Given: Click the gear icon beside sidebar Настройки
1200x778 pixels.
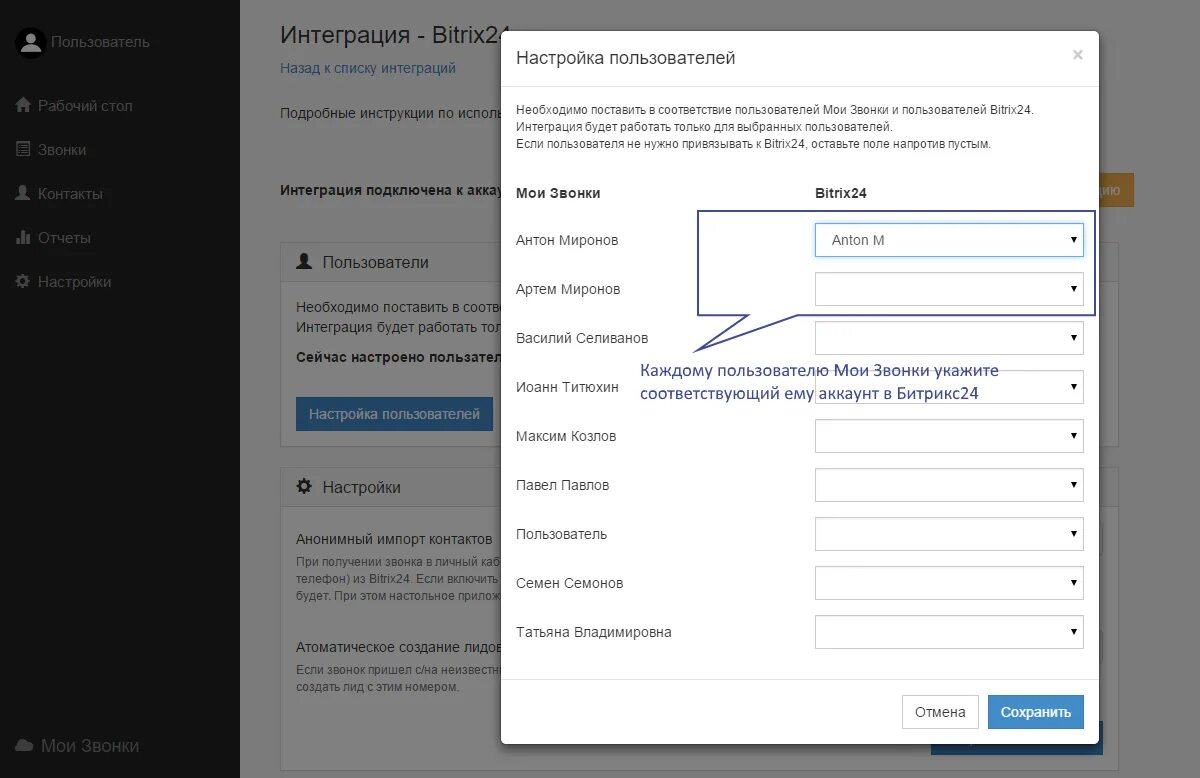Looking at the screenshot, I should (23, 281).
